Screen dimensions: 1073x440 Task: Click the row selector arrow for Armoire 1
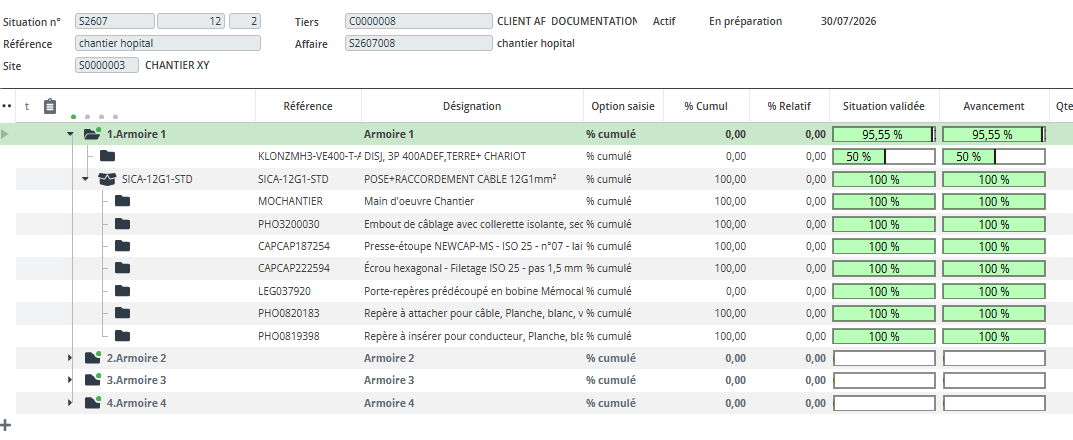(6, 134)
